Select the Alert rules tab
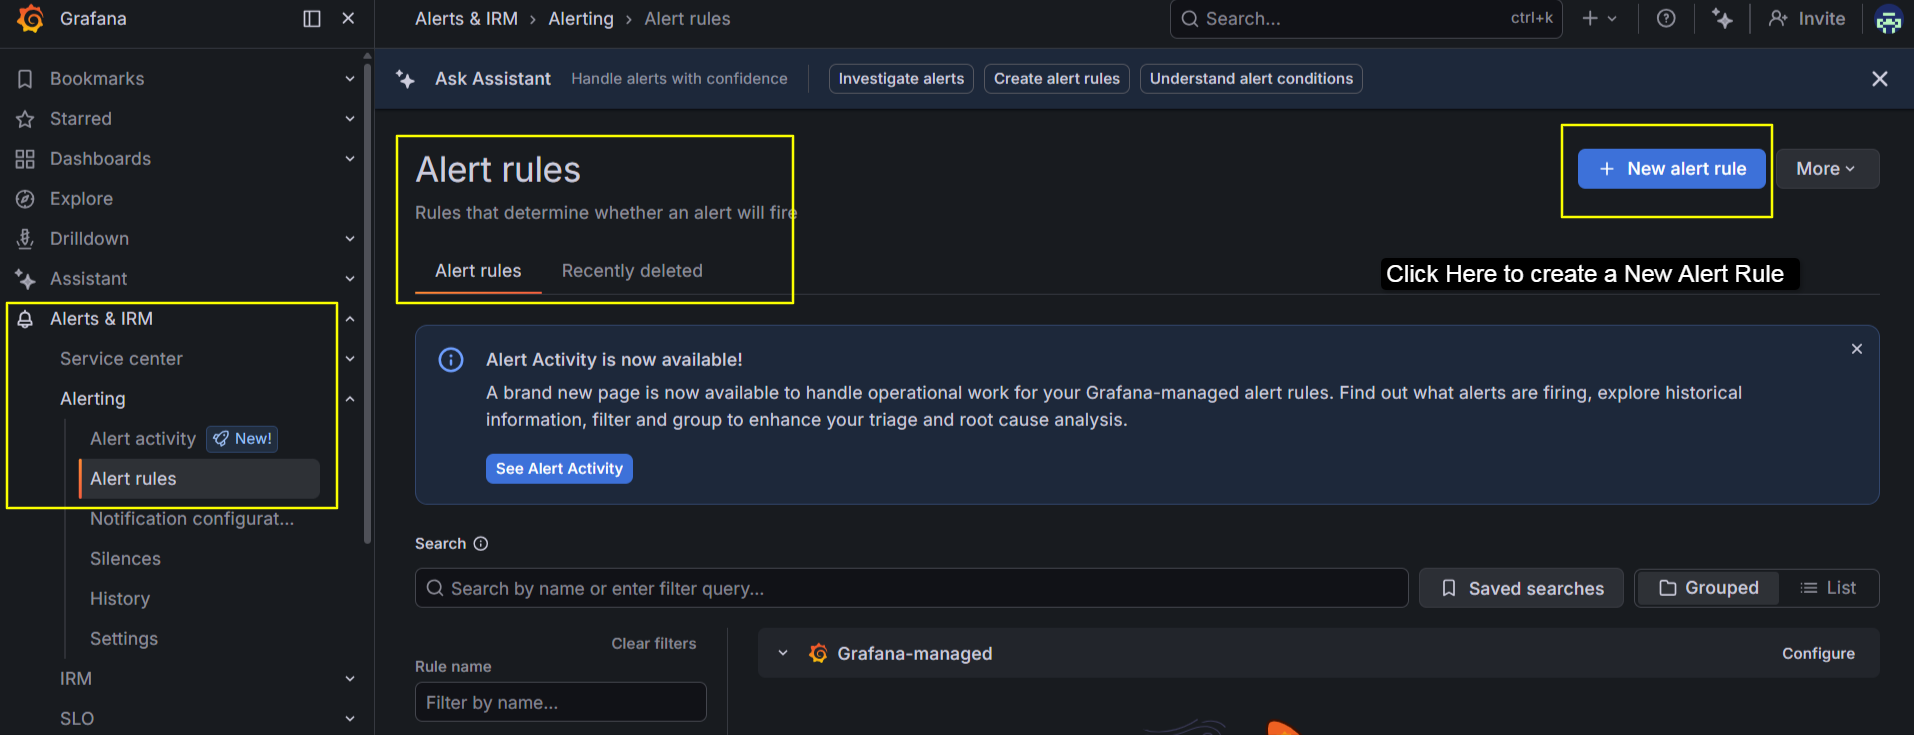The image size is (1914, 735). tap(478, 271)
